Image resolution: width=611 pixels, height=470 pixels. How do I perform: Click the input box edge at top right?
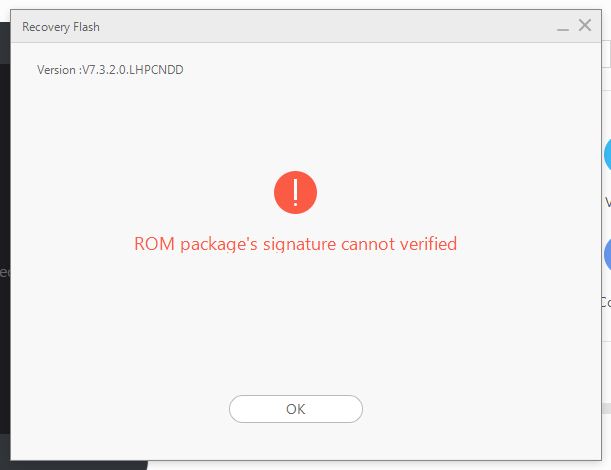(606, 54)
